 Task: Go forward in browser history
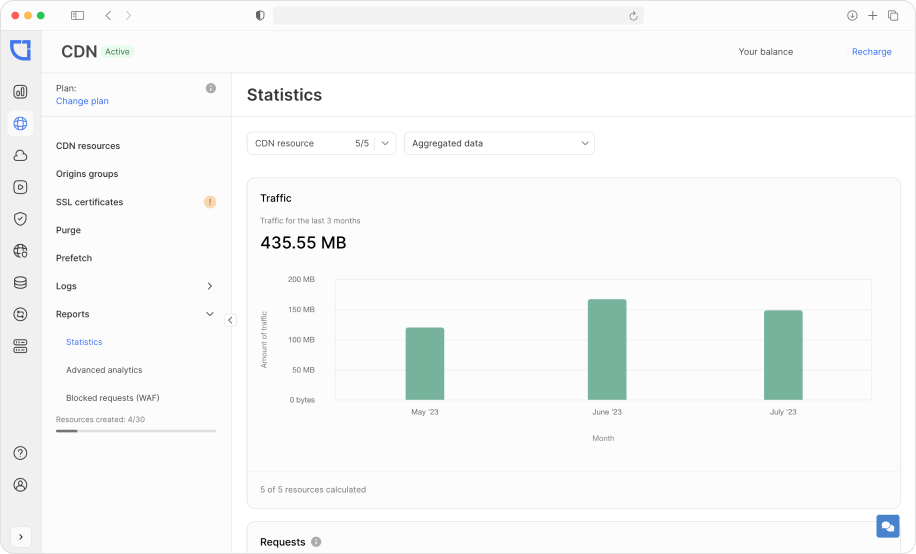(x=128, y=16)
